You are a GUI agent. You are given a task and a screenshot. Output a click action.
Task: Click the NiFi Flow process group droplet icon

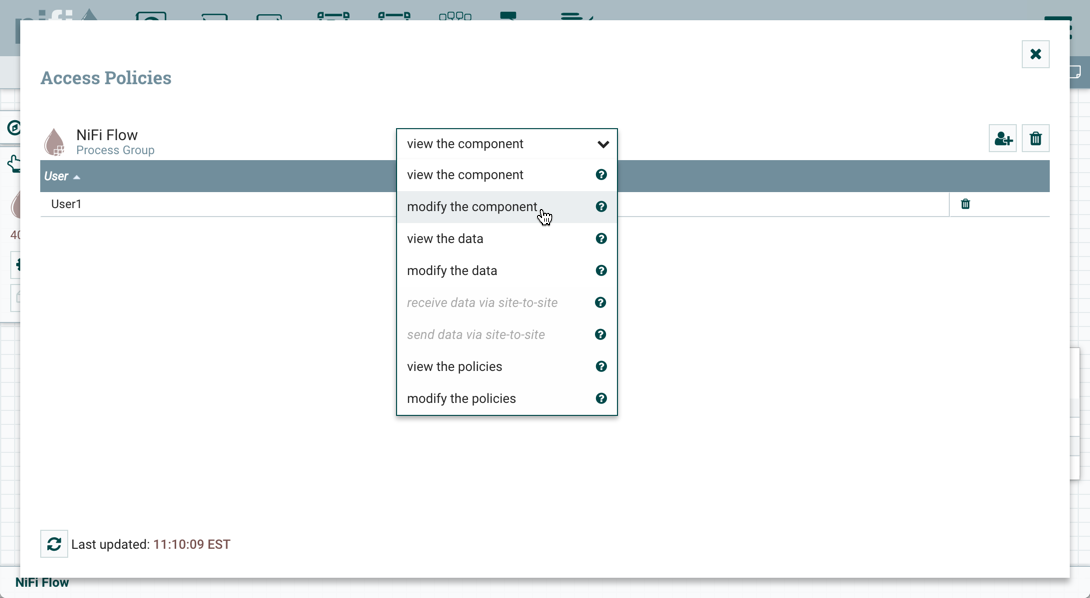tap(54, 140)
